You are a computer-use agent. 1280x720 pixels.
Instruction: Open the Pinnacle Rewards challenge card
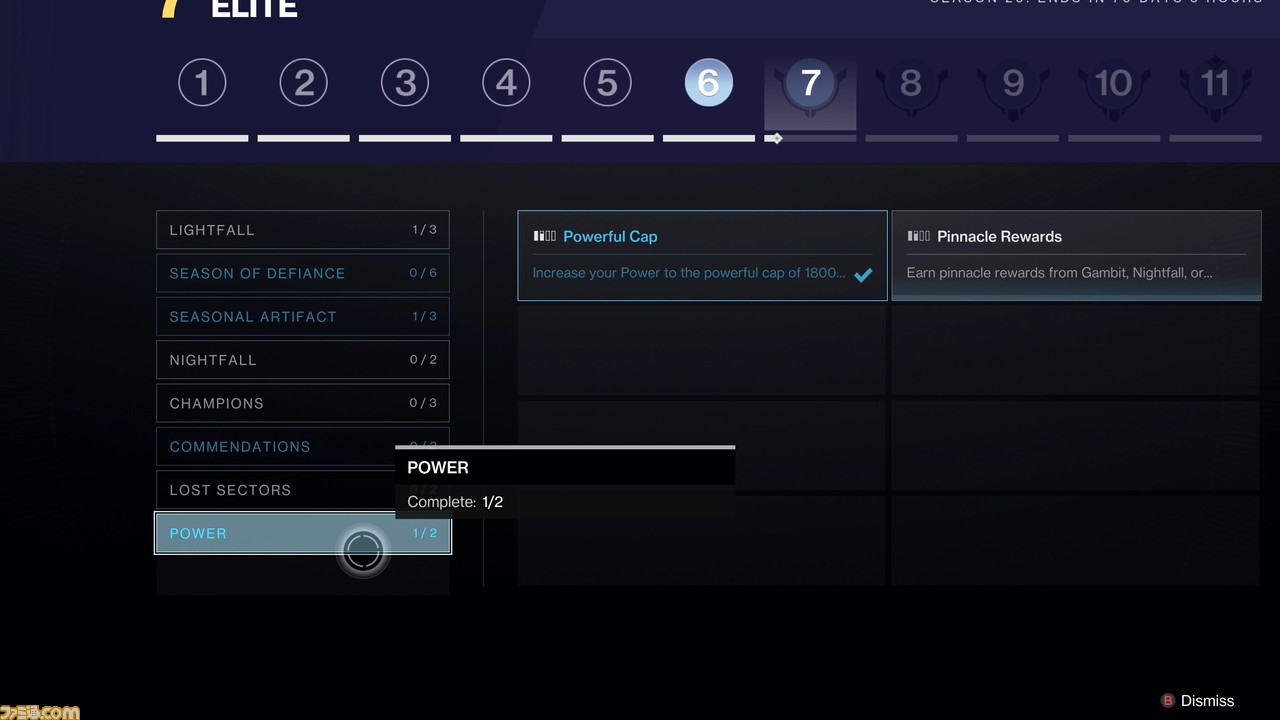click(x=1076, y=255)
